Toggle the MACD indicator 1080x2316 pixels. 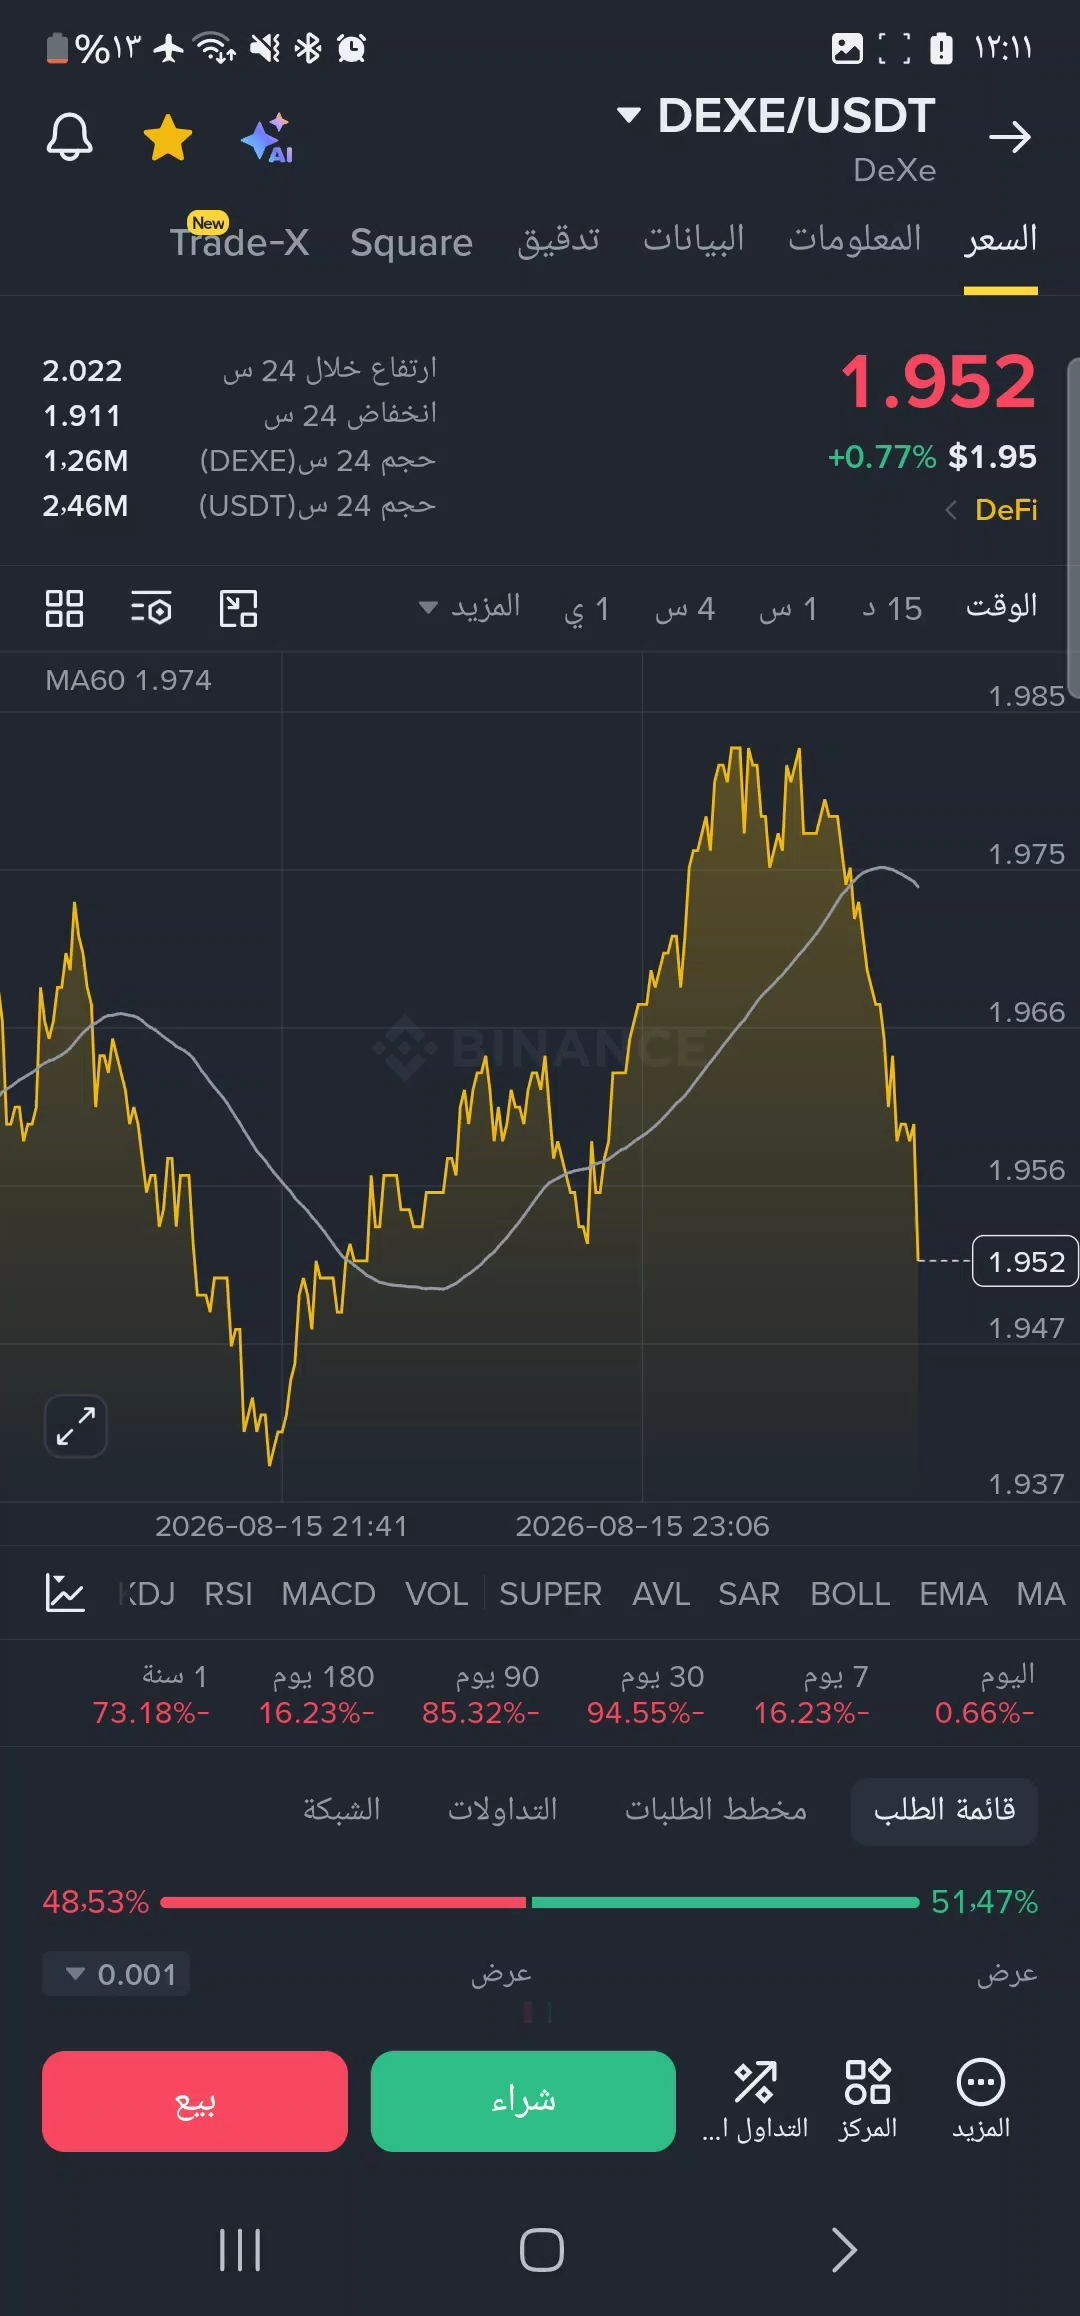pos(328,1593)
